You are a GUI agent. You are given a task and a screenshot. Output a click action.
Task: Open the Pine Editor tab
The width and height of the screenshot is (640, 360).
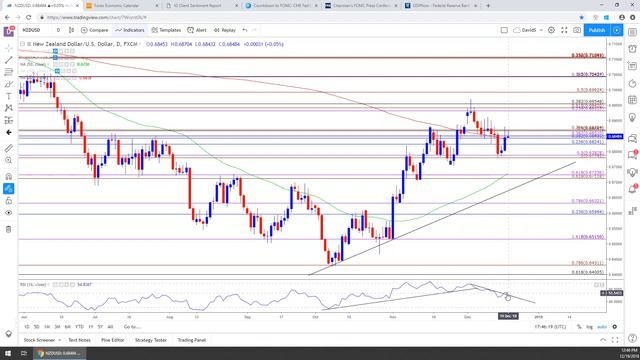point(112,340)
